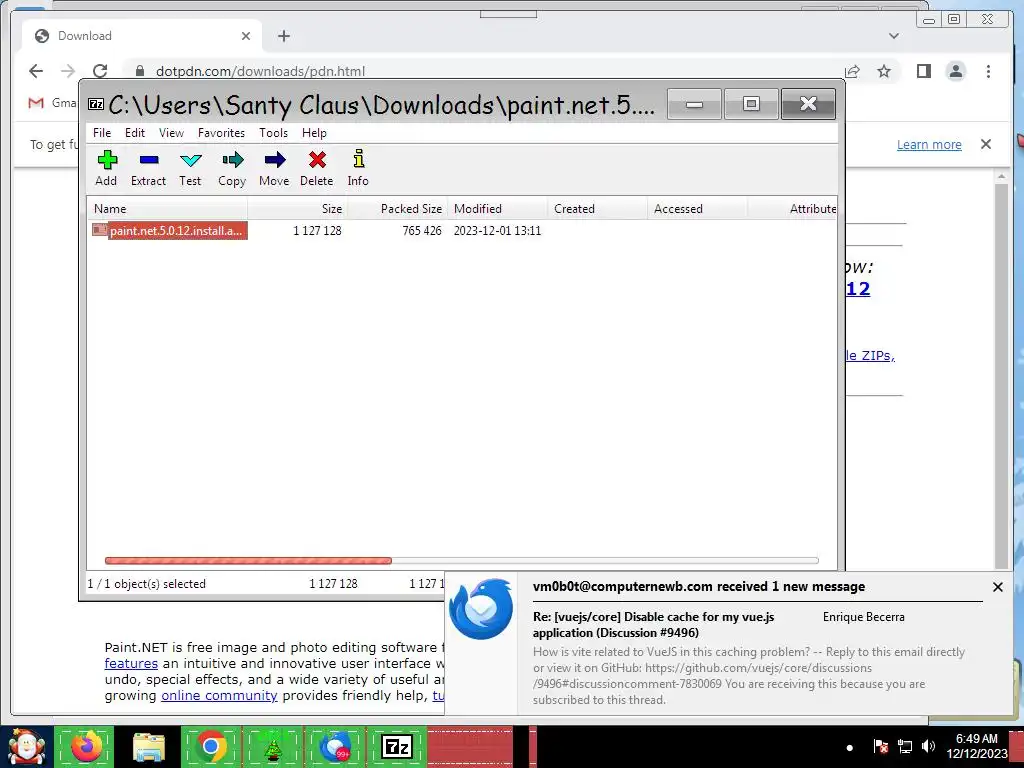Expand Chrome tab search chevron
This screenshot has width=1024, height=768.
(x=894, y=36)
